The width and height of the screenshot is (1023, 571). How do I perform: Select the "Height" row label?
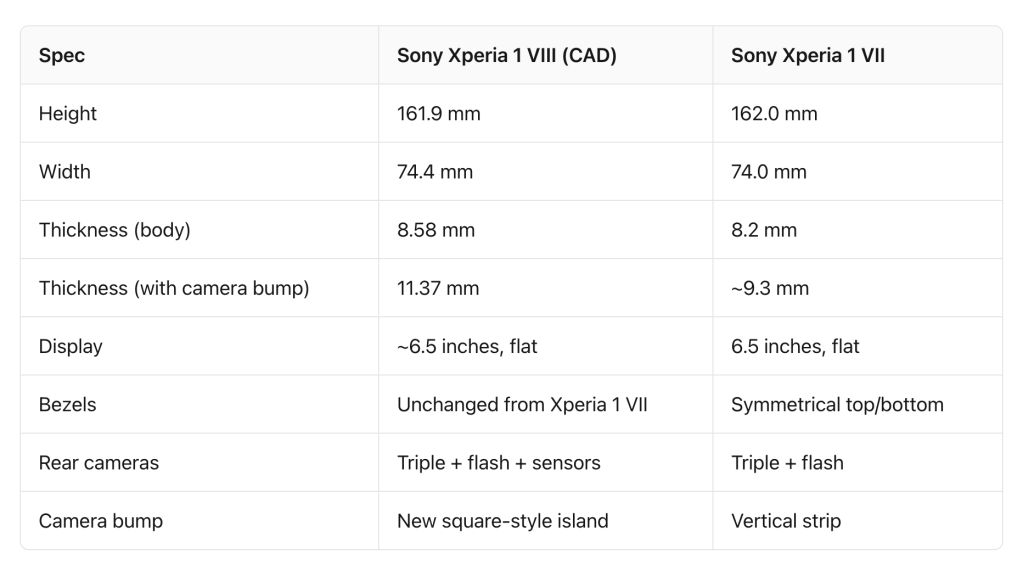[68, 114]
